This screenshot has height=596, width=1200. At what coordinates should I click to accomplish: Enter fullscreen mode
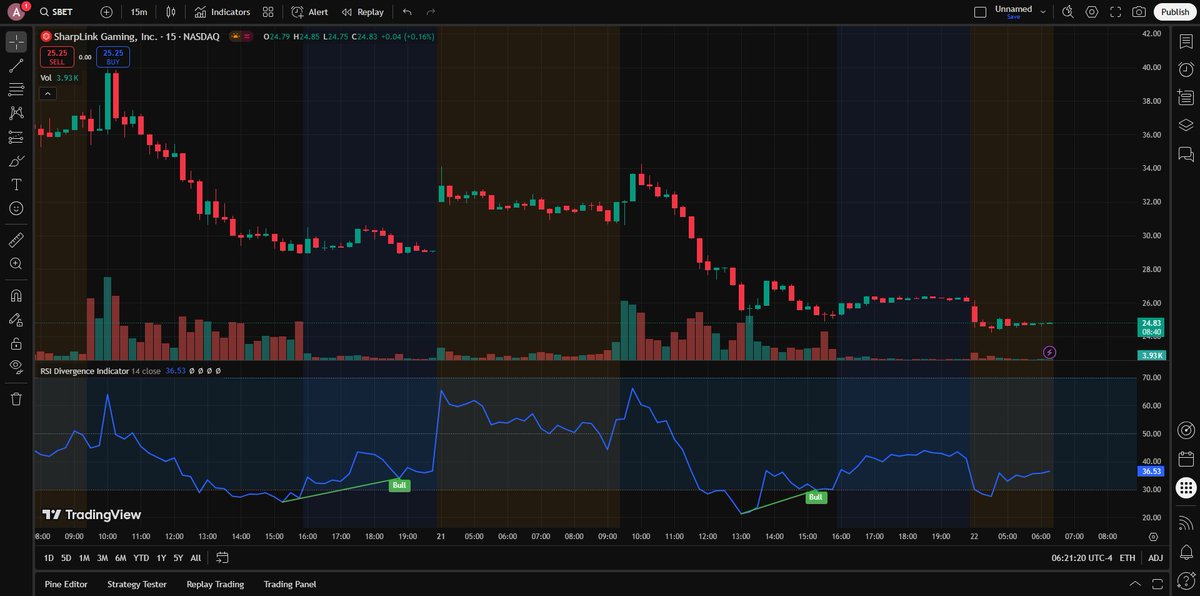tap(1115, 12)
